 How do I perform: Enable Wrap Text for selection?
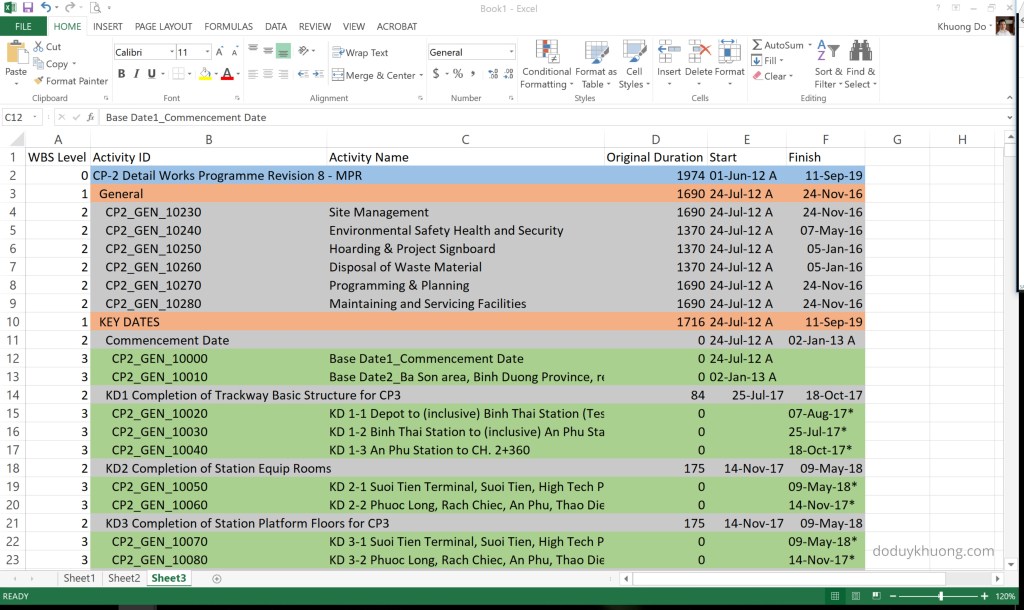tap(360, 52)
